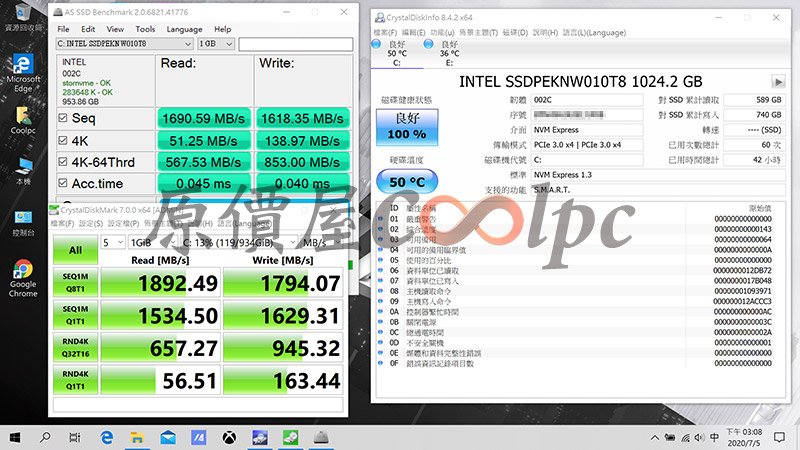Click the firmware field 002C

pos(587,100)
